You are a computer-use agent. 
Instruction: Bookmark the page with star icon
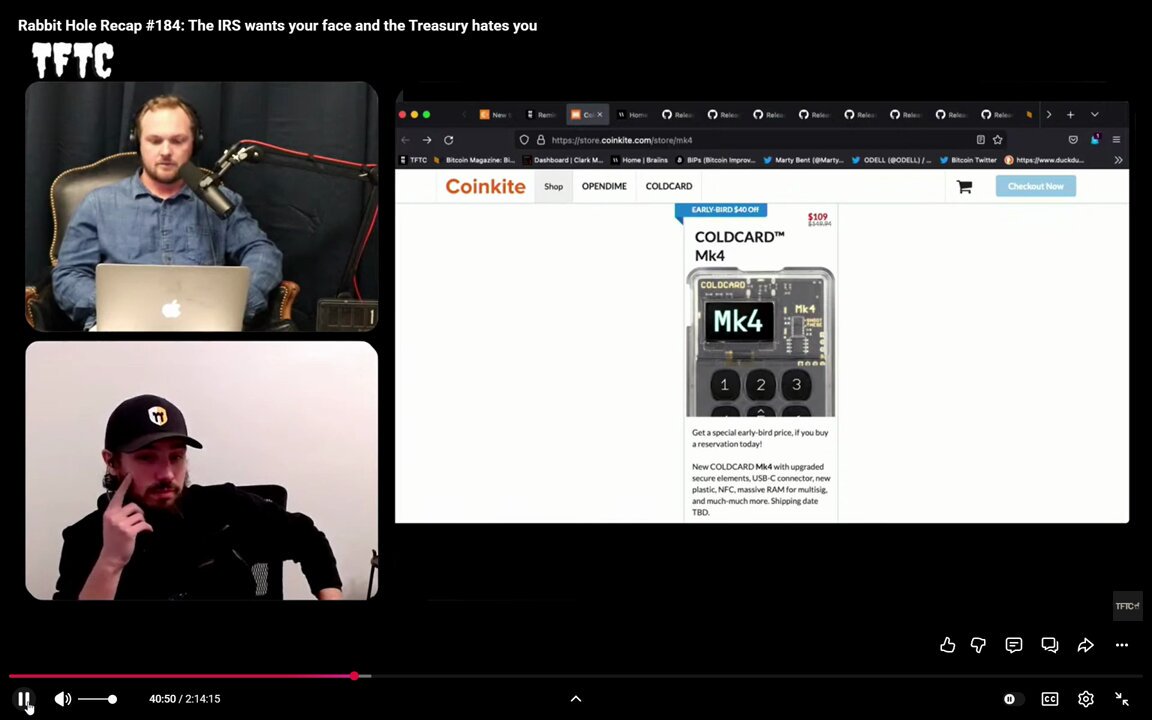coord(998,140)
